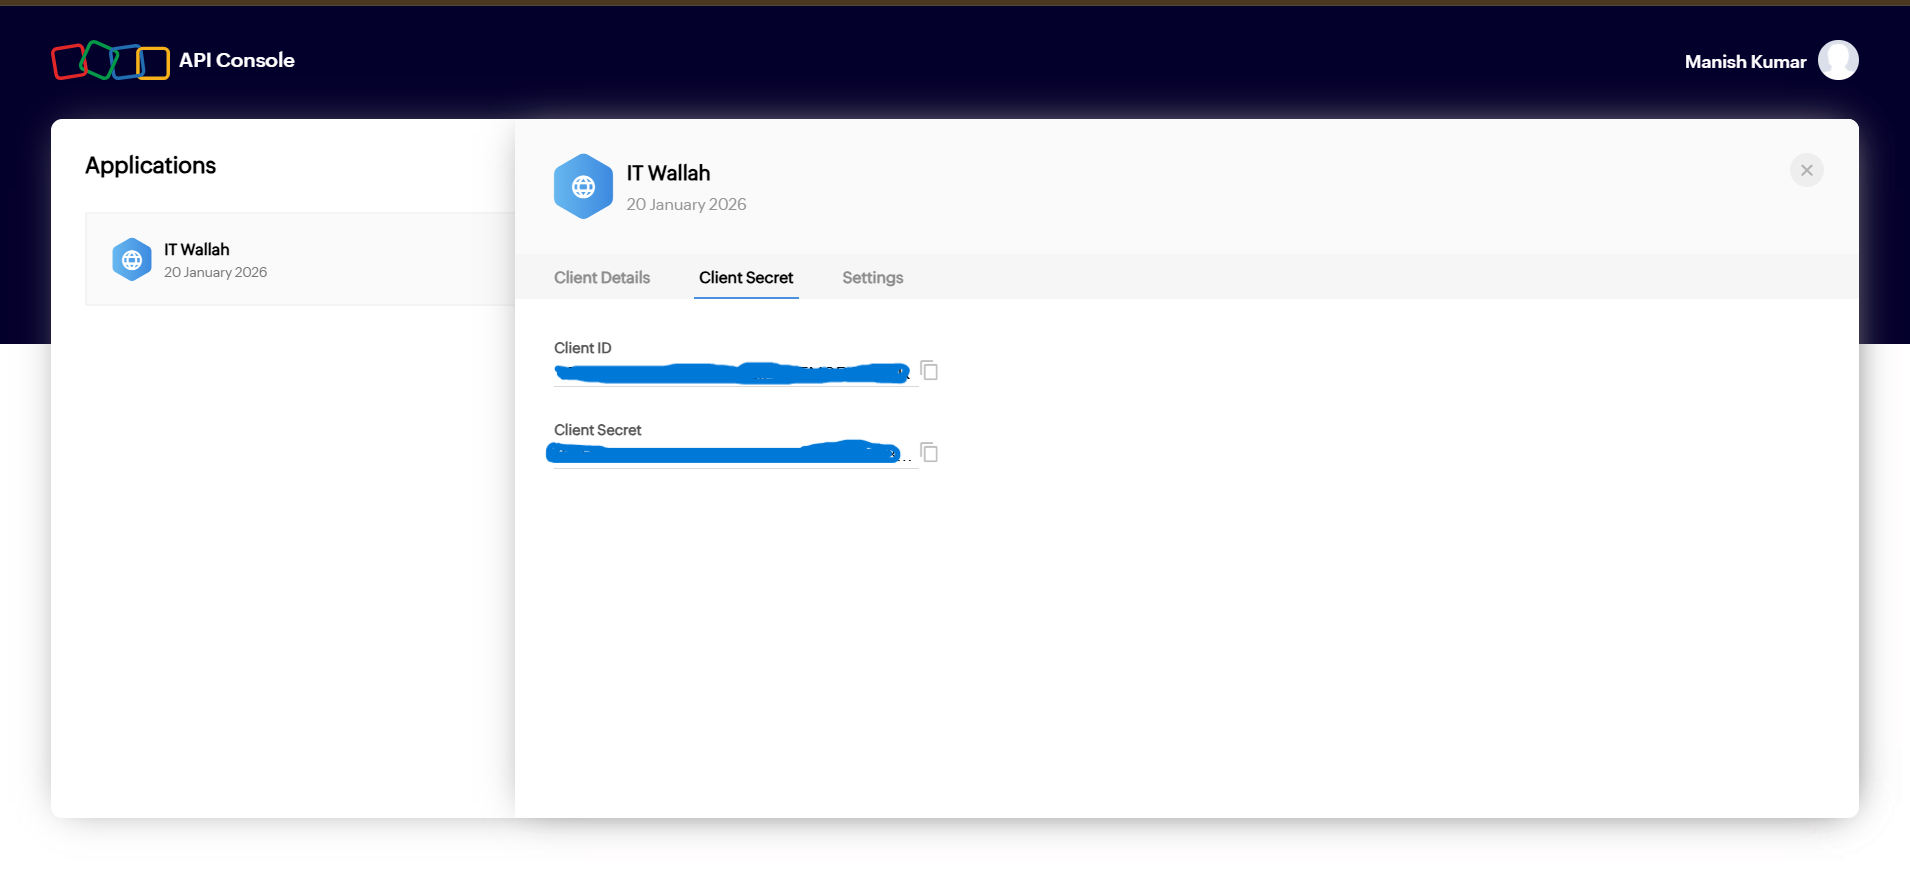The width and height of the screenshot is (1910, 872).
Task: Click the 20 January 2026 date in the Applications list
Action: pyautogui.click(x=215, y=272)
